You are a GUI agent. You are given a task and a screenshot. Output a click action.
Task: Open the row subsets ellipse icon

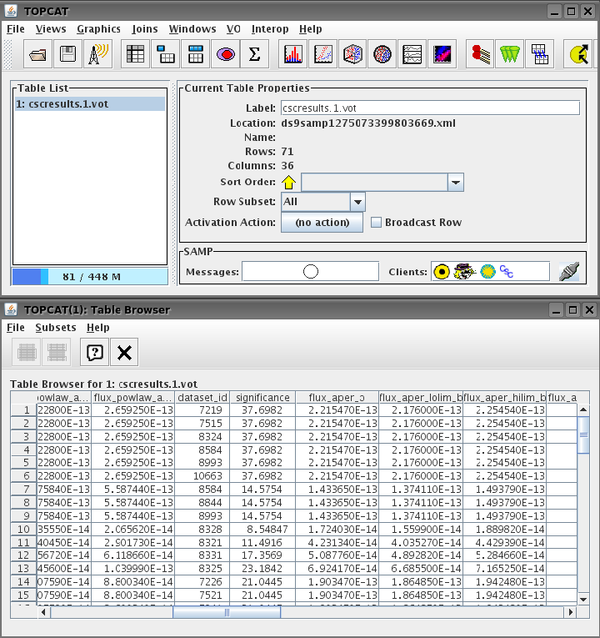(x=226, y=54)
